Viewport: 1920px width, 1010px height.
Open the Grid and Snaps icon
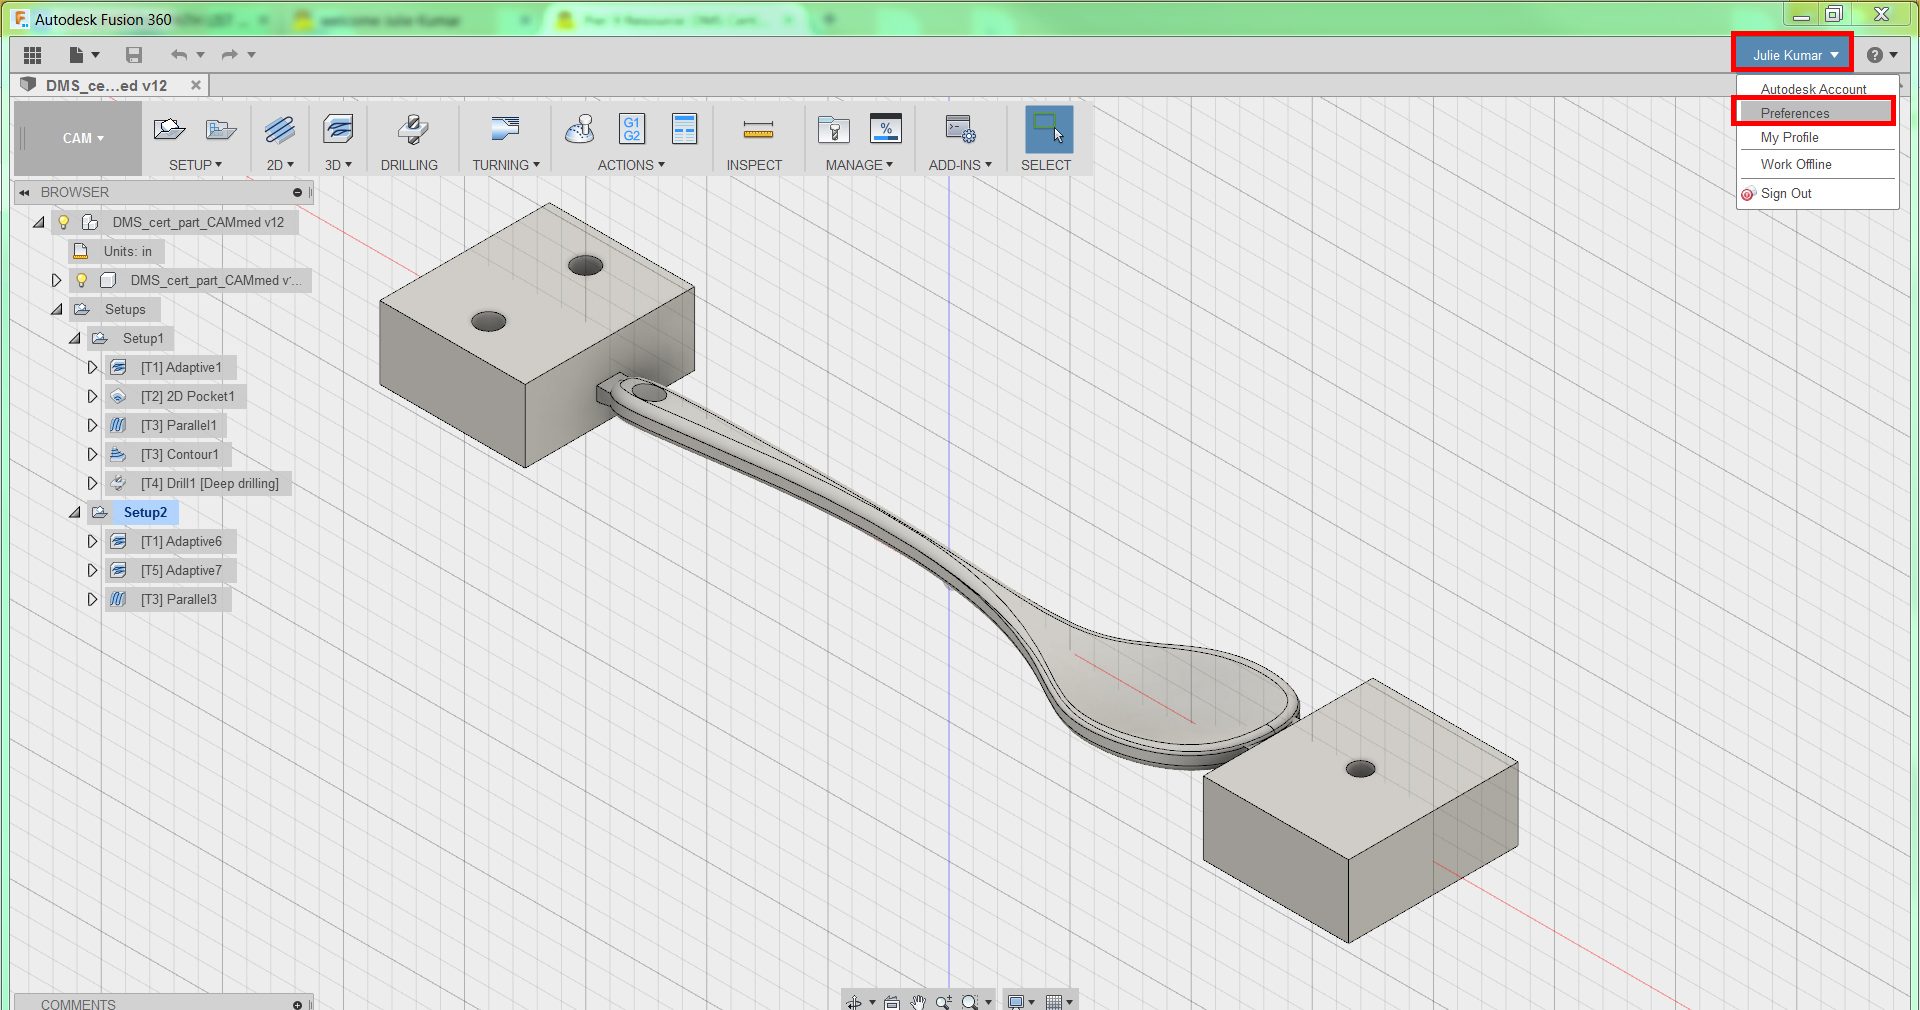[x=1054, y=1001]
